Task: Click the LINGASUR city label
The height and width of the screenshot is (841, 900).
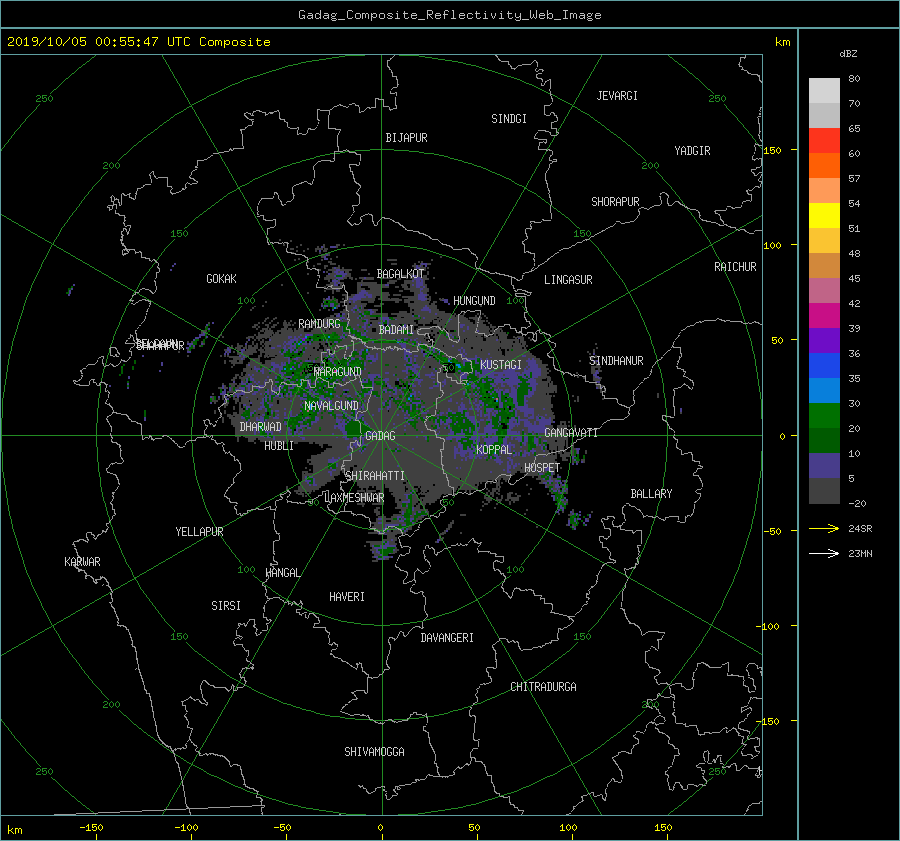Action: coord(568,280)
